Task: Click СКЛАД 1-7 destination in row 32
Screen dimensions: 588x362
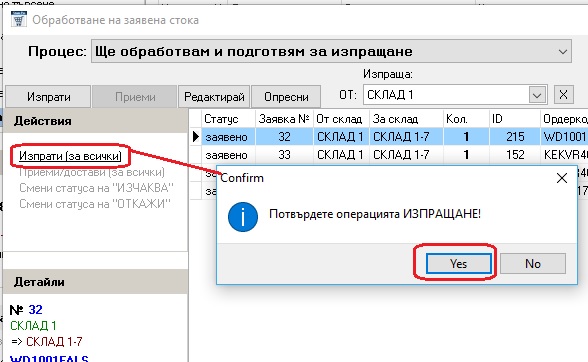Action: (x=406, y=137)
